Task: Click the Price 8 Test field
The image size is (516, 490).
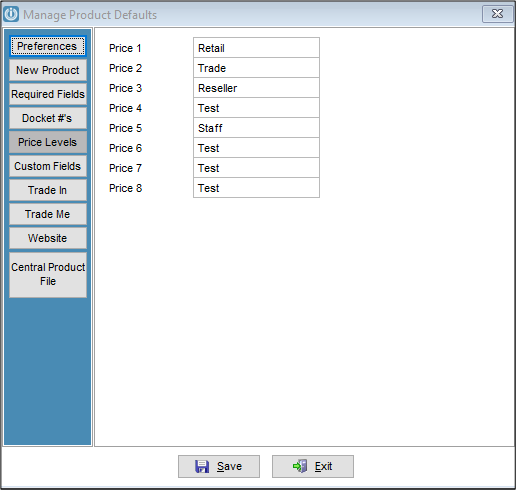Action: (256, 188)
